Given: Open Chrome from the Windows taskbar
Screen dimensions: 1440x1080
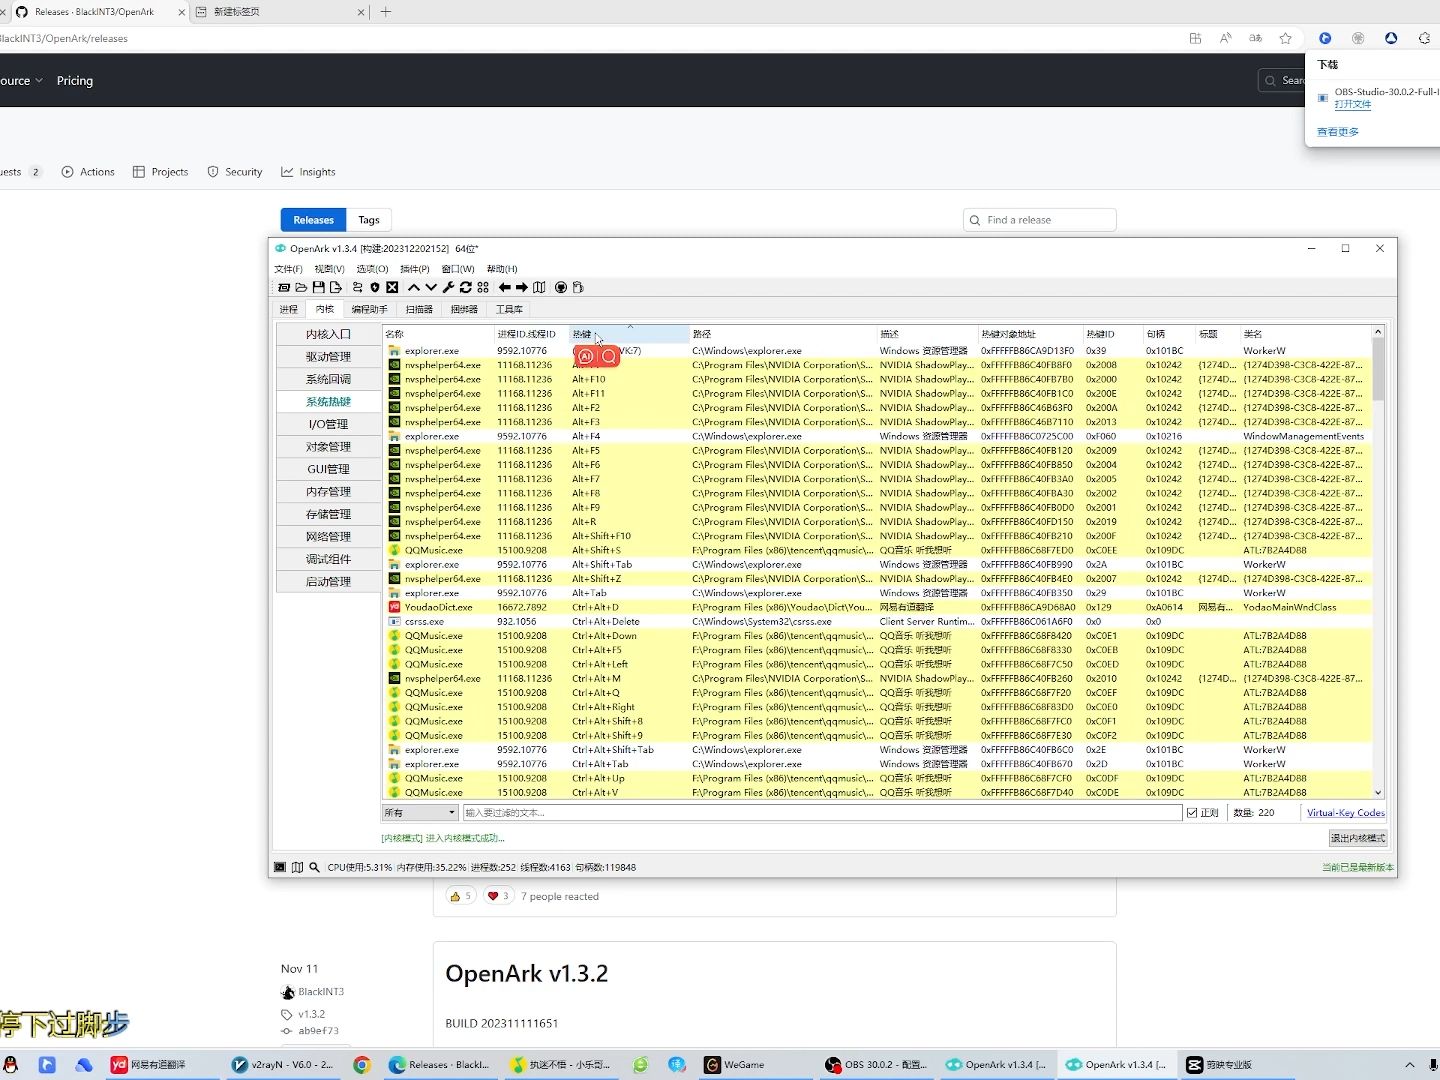Looking at the screenshot, I should (x=362, y=1065).
